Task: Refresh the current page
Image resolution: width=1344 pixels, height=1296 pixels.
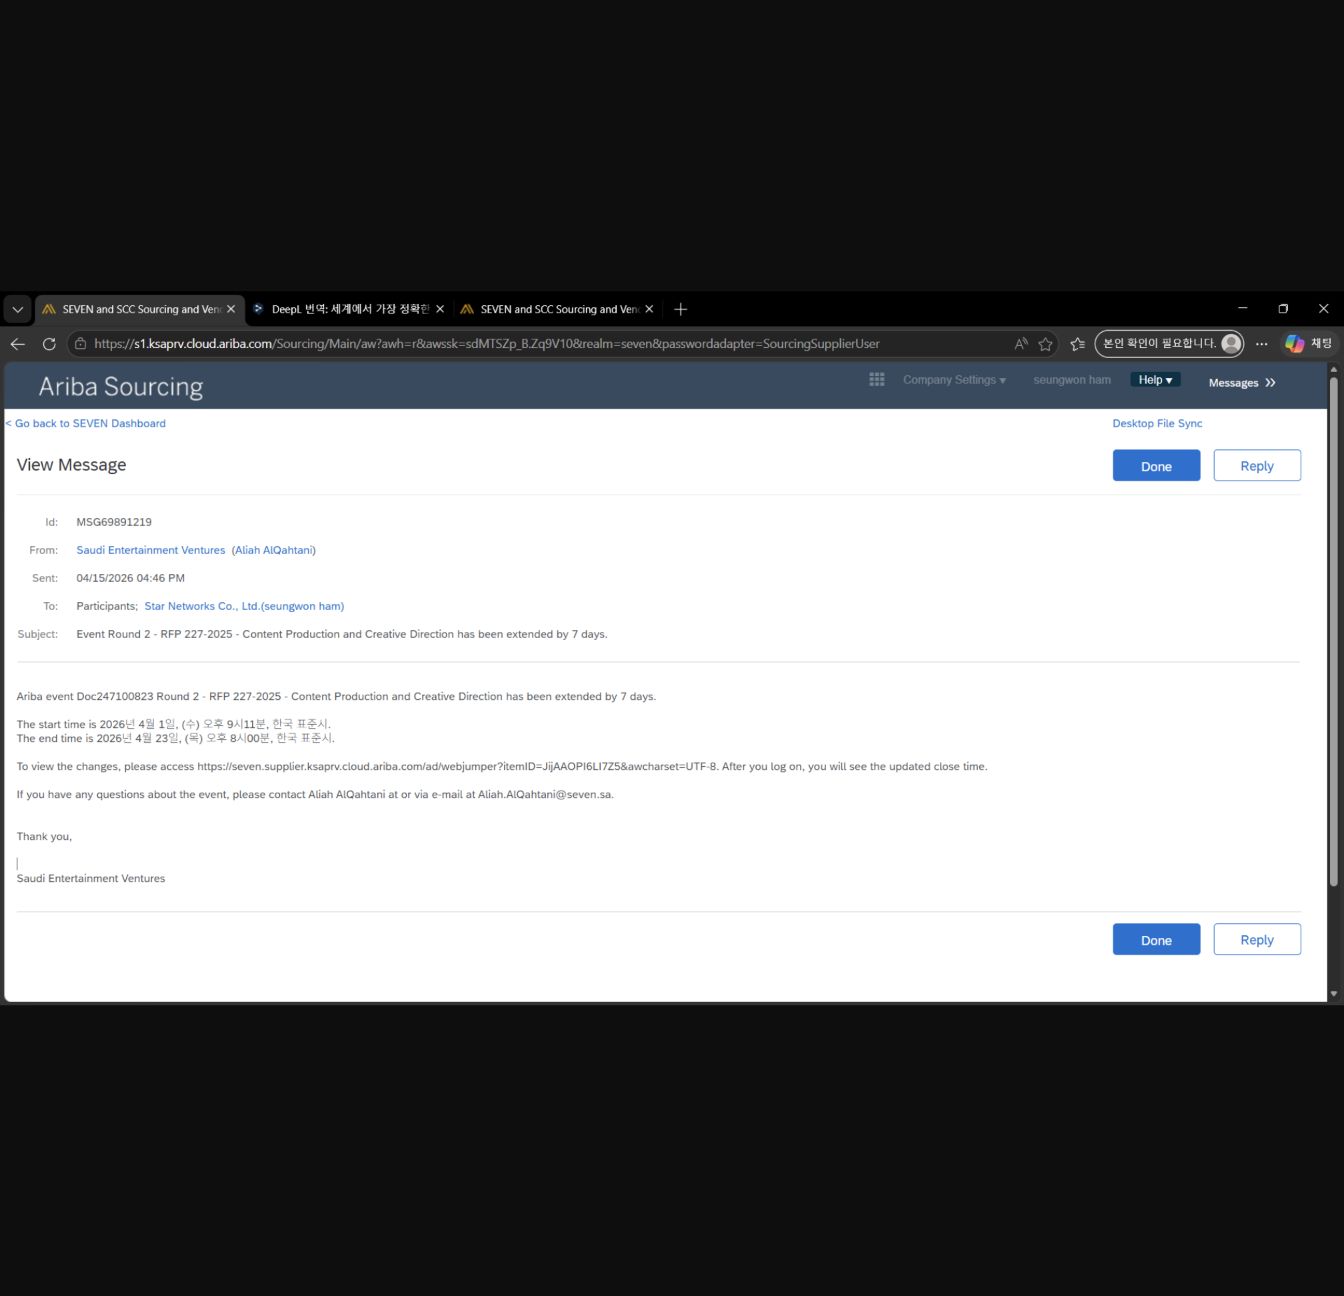Action: click(x=49, y=344)
